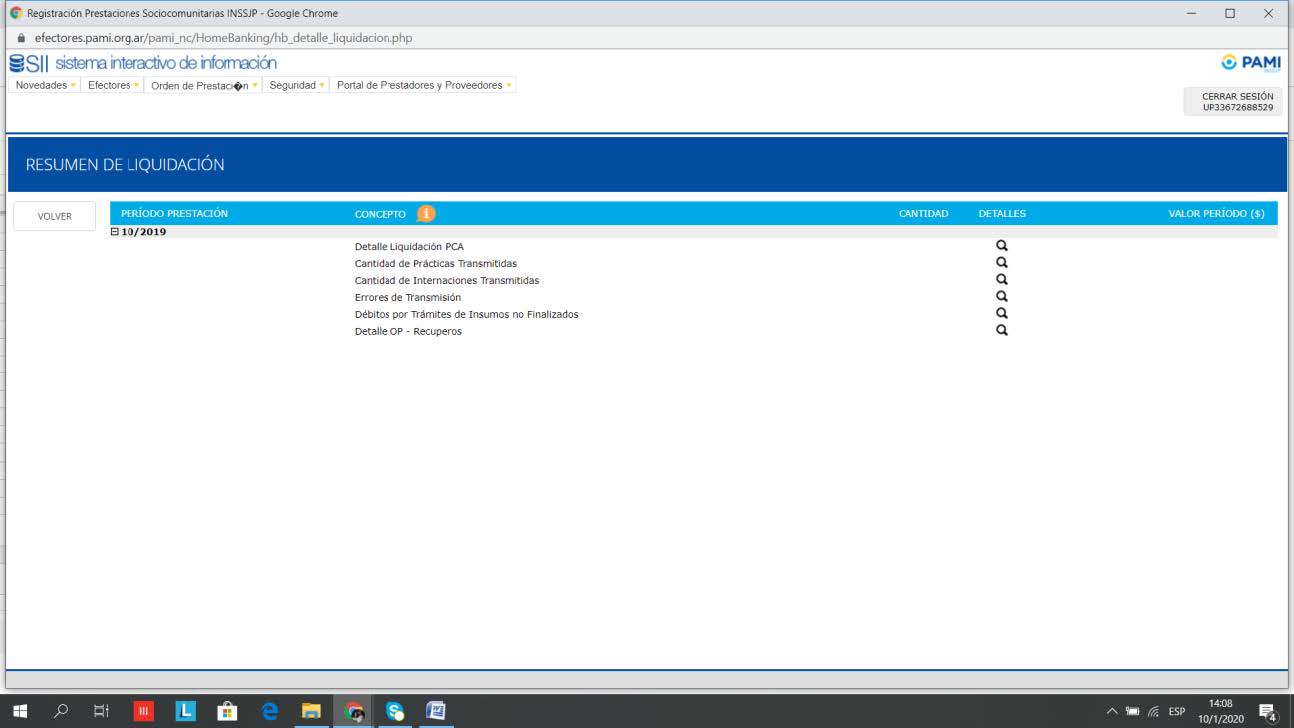Viewport: 1294px width, 728px height.
Task: Click the orange info icon beside Concepto
Action: tap(426, 214)
